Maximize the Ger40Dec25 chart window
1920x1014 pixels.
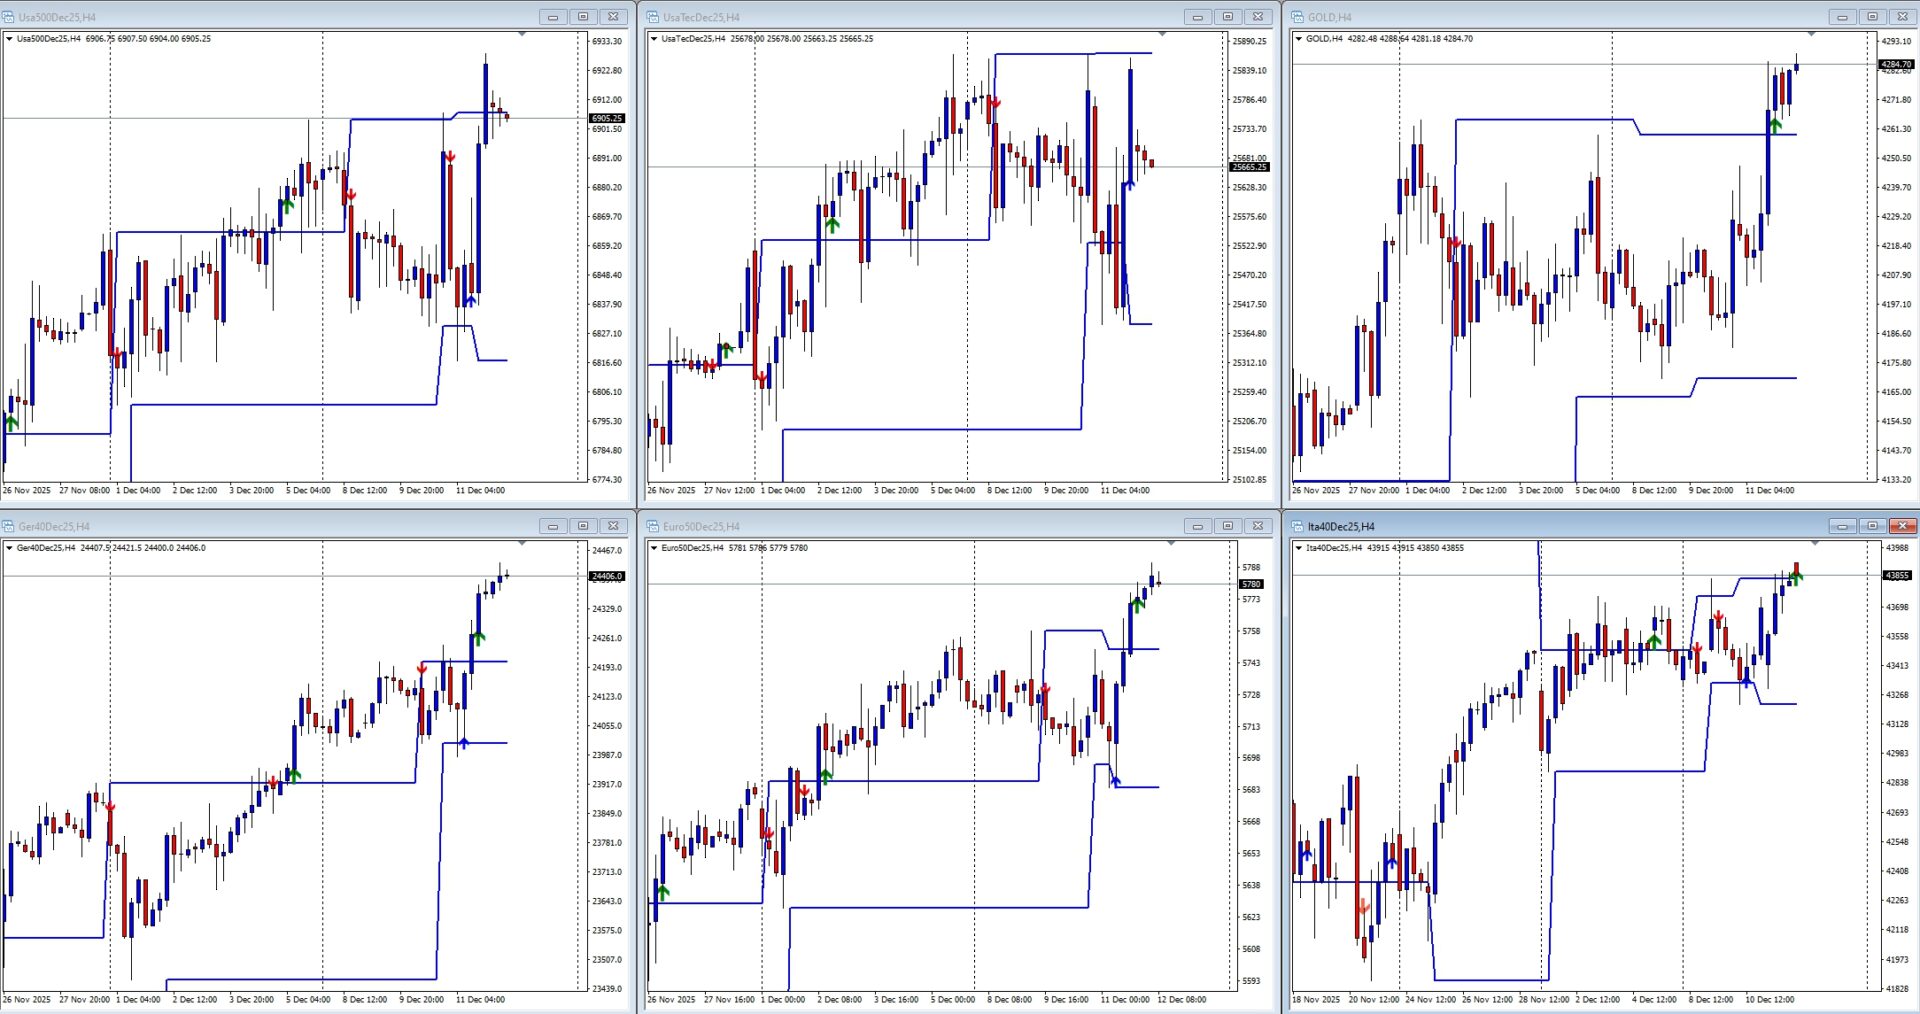click(x=583, y=526)
